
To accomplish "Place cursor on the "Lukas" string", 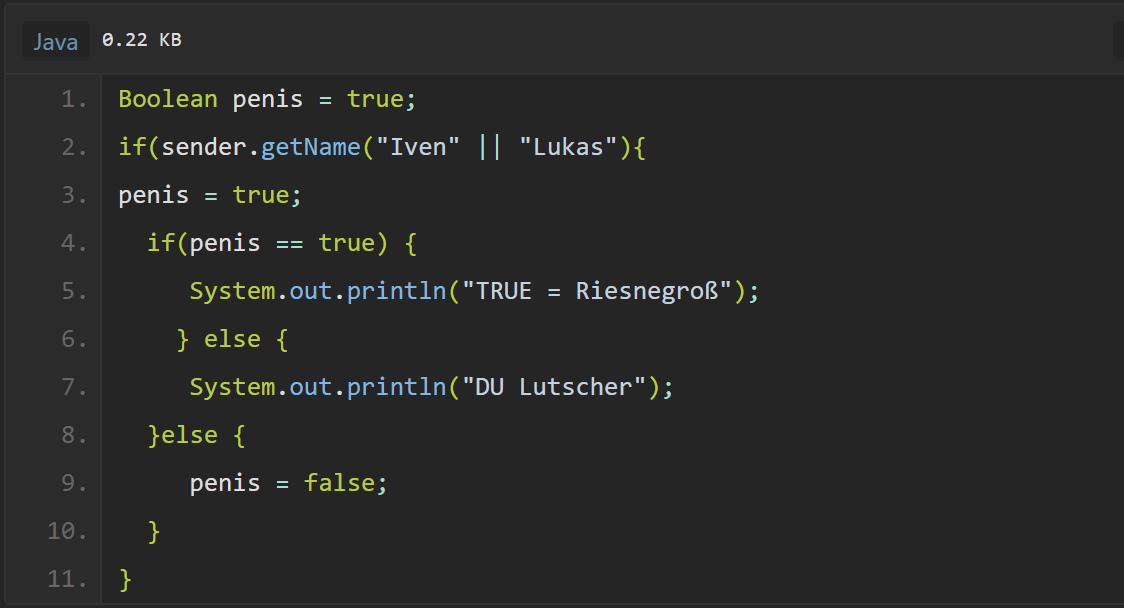I will [x=568, y=147].
